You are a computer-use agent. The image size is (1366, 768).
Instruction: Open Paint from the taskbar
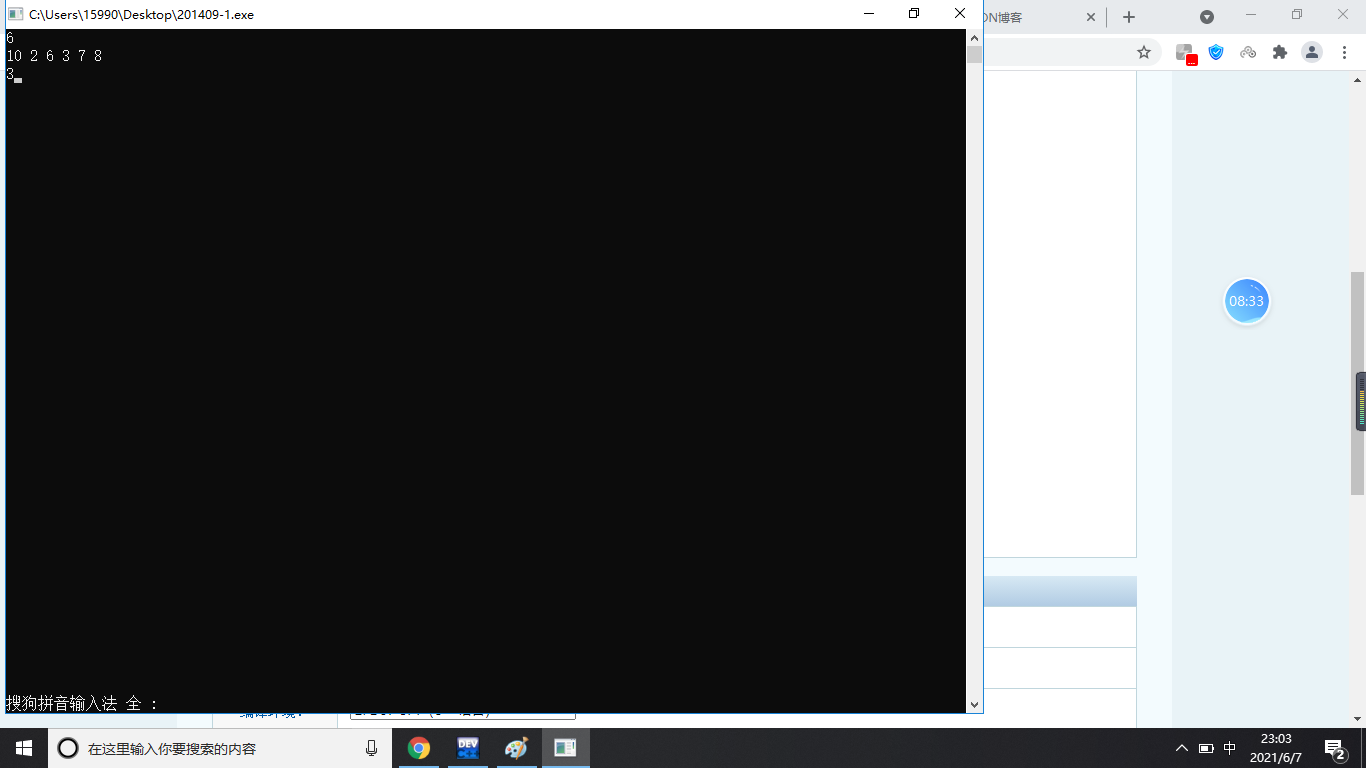click(x=515, y=748)
